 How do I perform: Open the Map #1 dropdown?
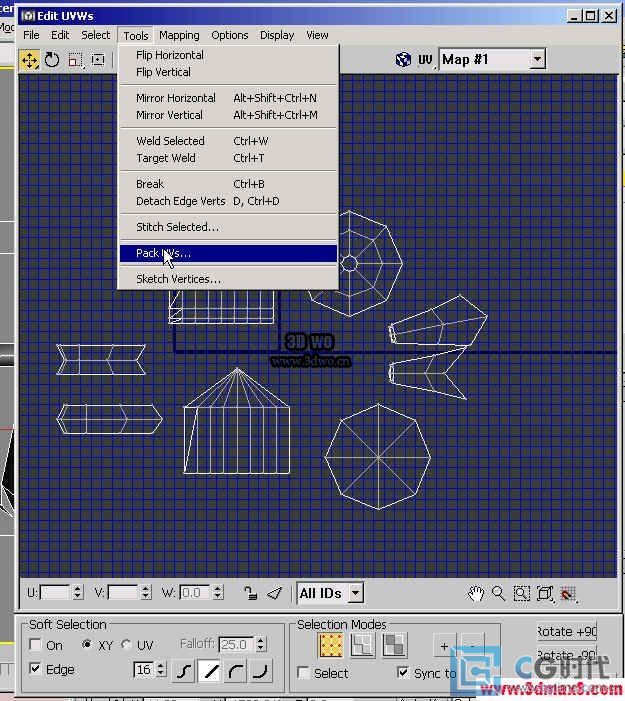537,59
